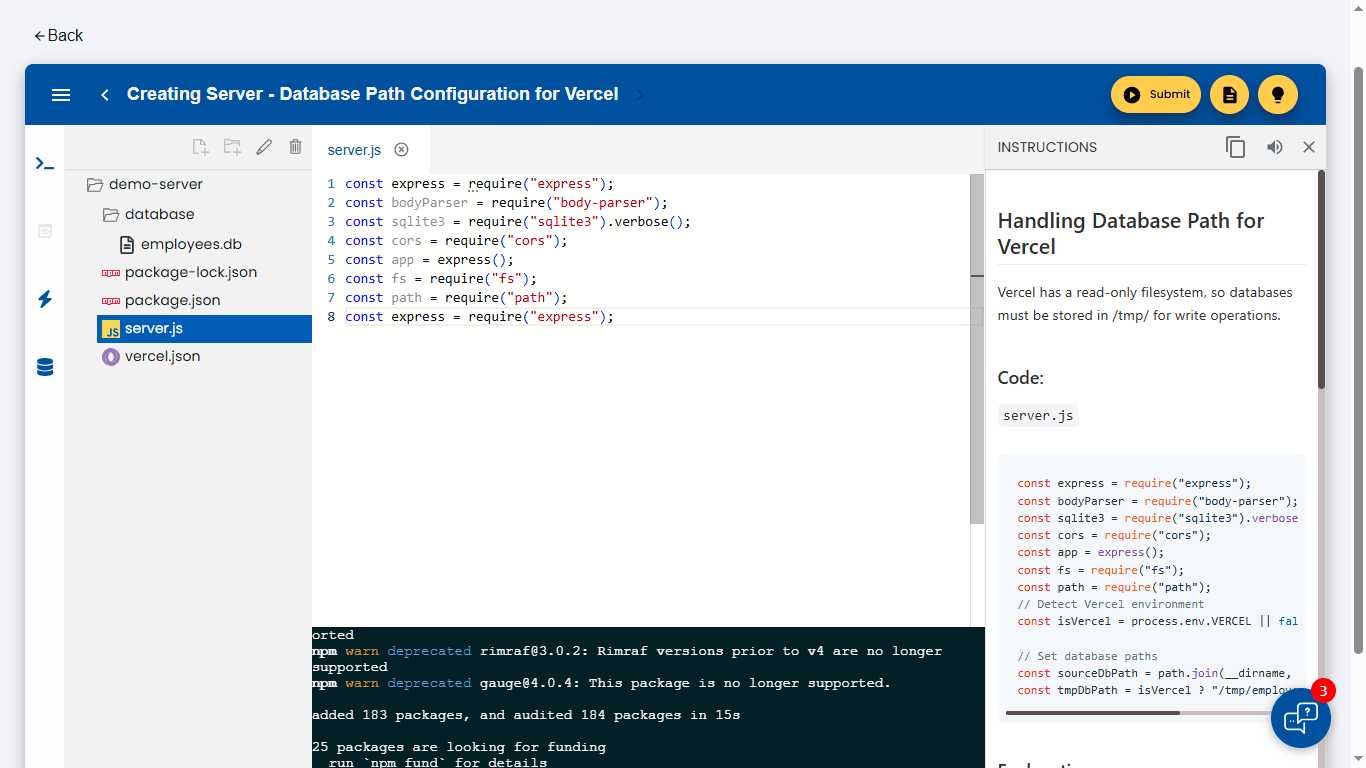Click the read-only filesystem description paragraph
Screen dimensions: 1366x768
1145,304
